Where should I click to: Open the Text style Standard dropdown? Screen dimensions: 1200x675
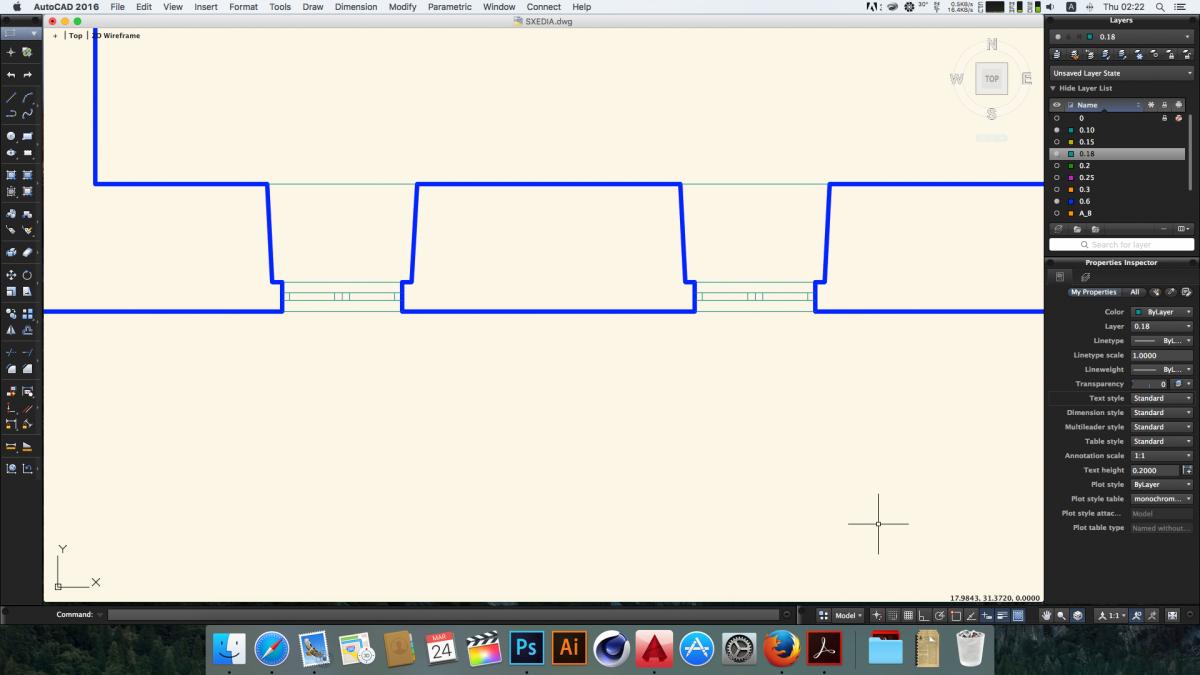click(1162, 398)
